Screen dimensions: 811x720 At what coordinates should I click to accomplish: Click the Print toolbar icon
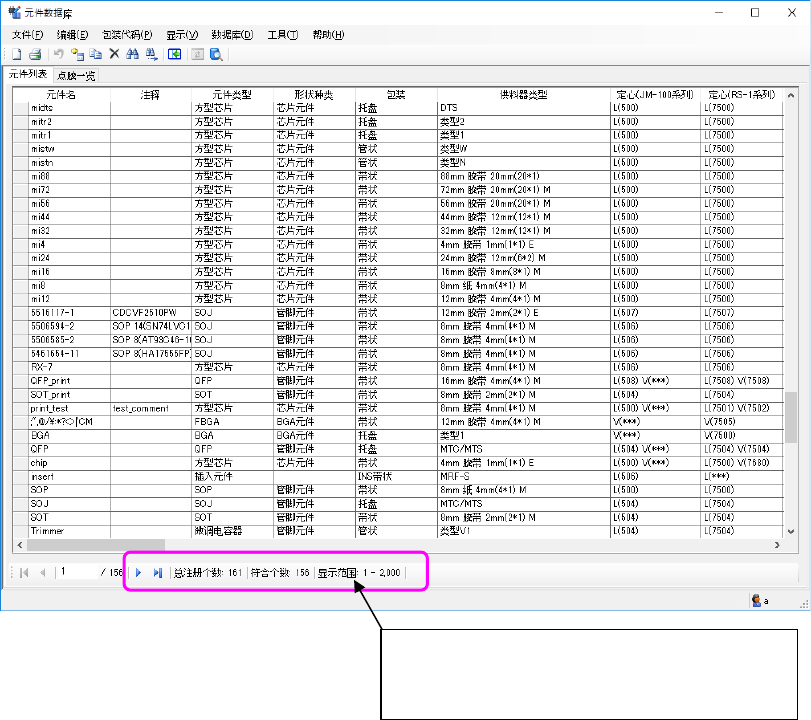tap(34, 54)
